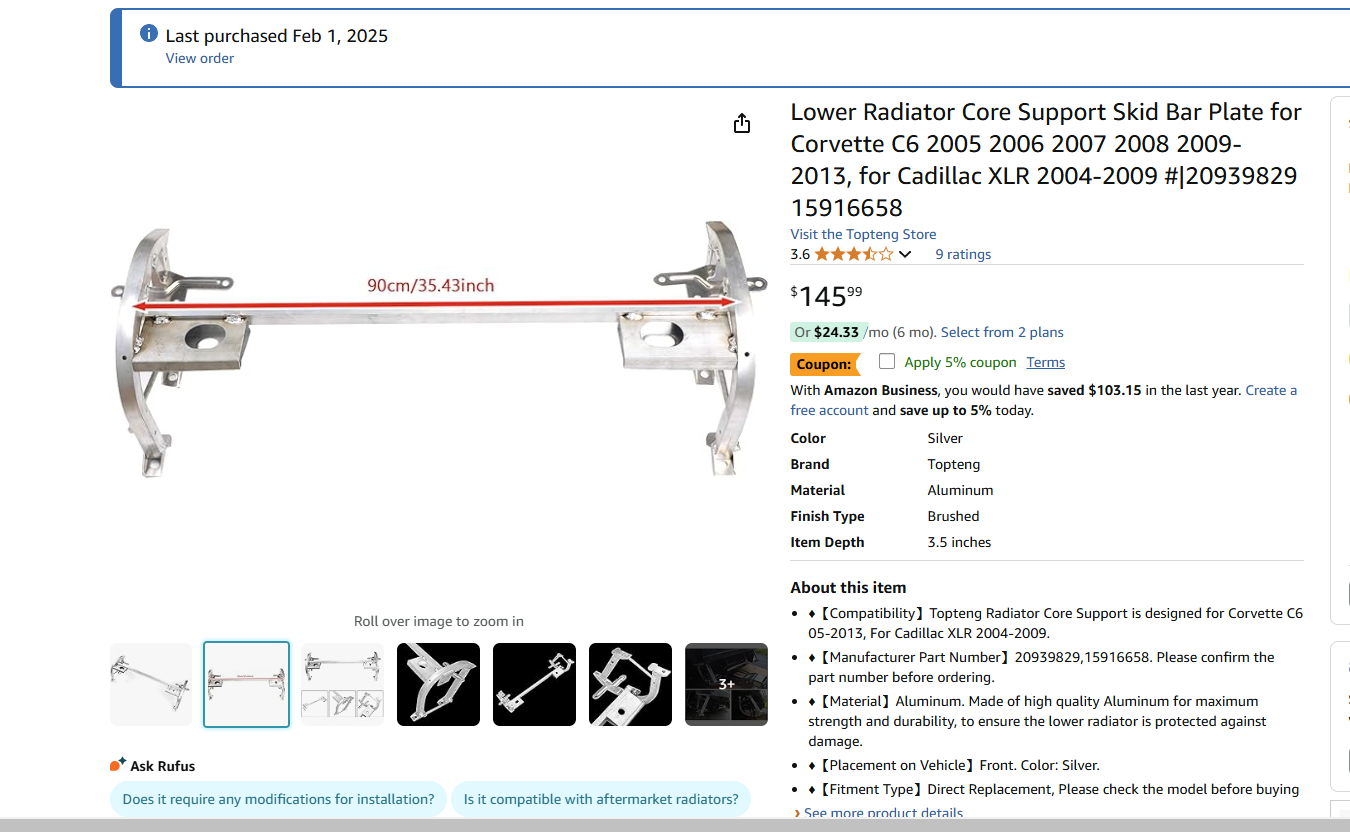Viewport: 1350px width, 832px height.
Task: Ask Rufus about modifications for installation
Action: pyautogui.click(x=278, y=799)
